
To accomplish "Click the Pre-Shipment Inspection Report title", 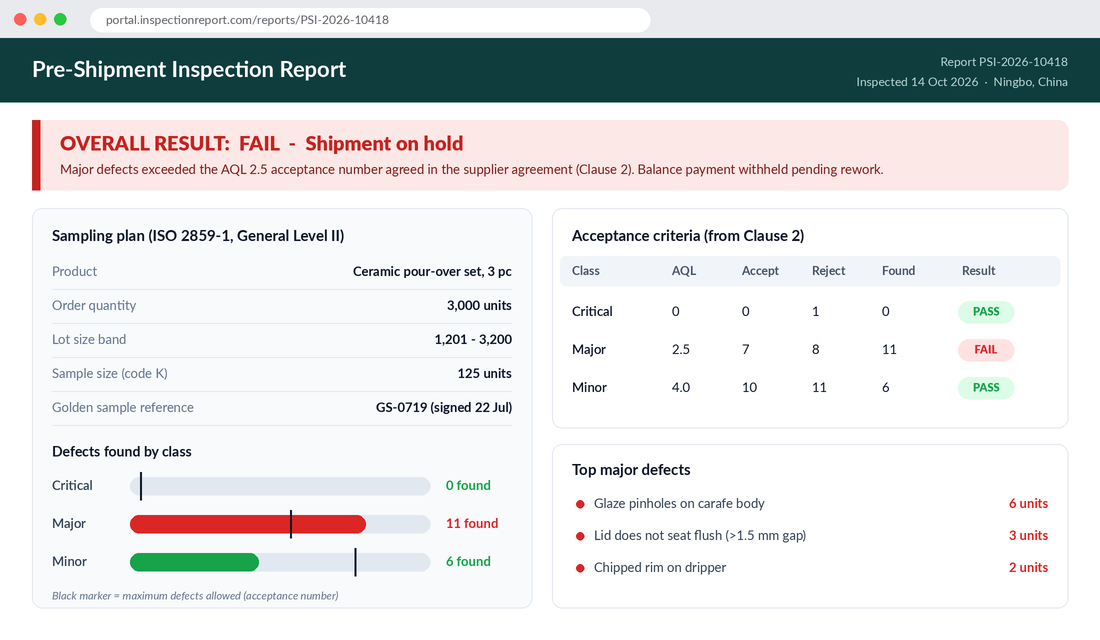I will pyautogui.click(x=189, y=69).
